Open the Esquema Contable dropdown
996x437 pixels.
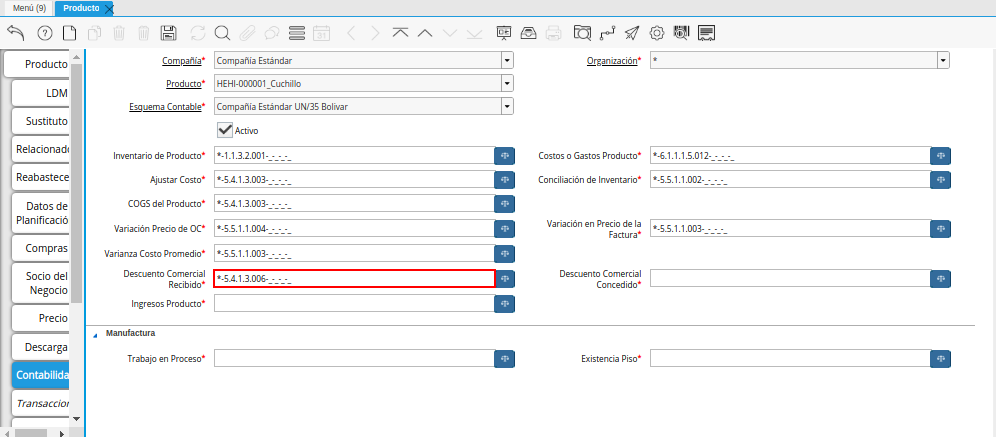(507, 105)
